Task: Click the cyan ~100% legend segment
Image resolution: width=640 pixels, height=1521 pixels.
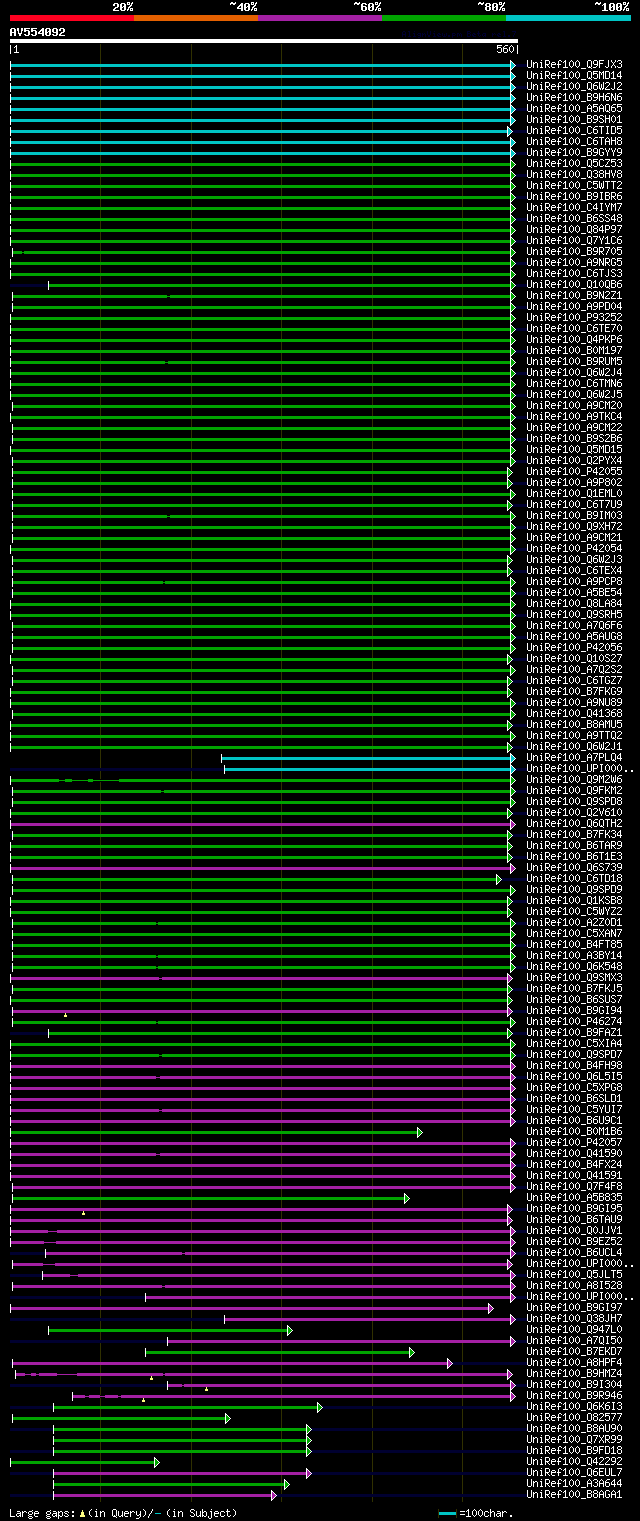Action: pos(568,17)
